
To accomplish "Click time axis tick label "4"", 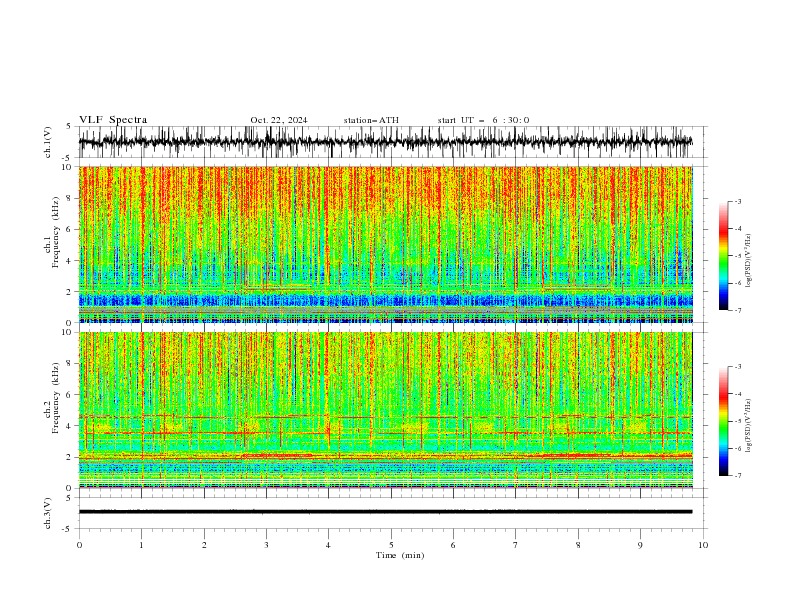I will (x=328, y=545).
